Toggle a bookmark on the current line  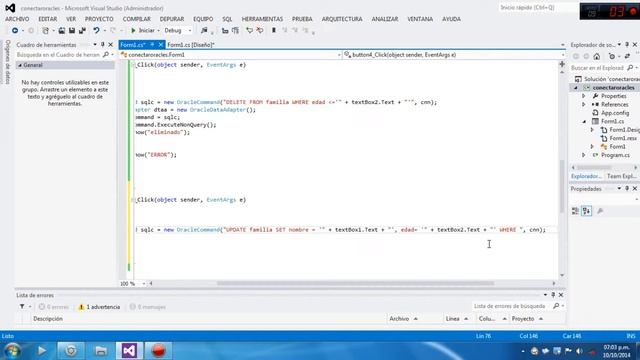point(274,31)
